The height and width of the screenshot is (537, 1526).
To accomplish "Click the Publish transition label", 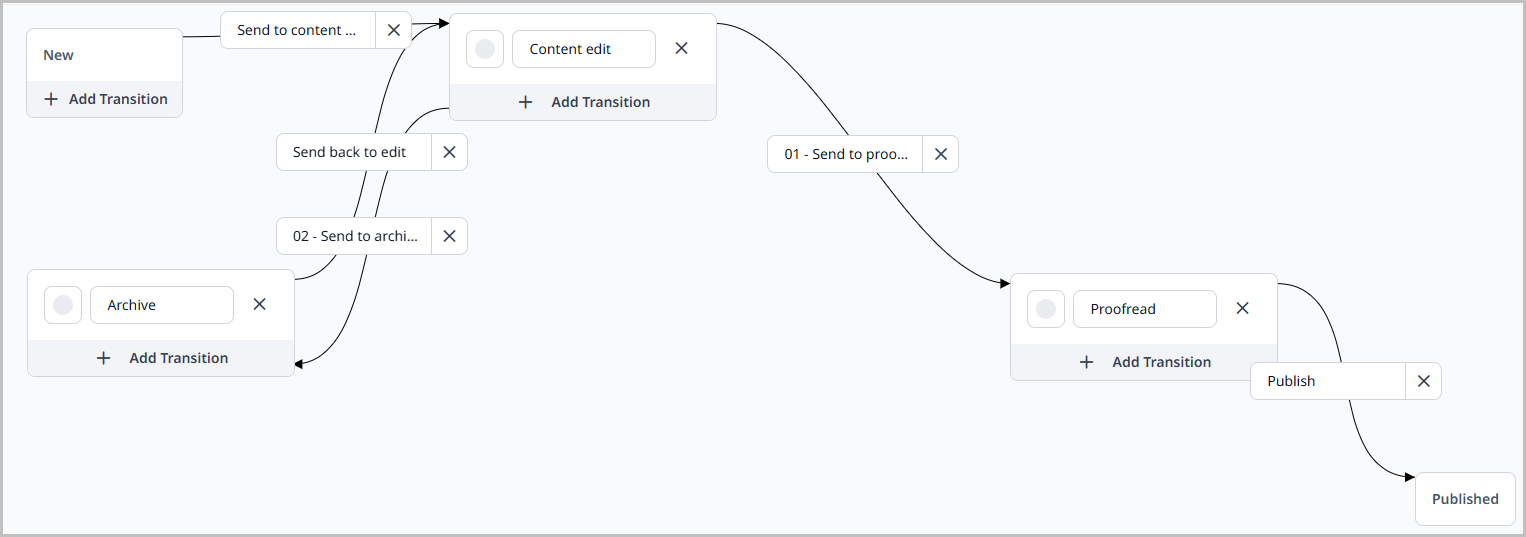I will click(1327, 381).
